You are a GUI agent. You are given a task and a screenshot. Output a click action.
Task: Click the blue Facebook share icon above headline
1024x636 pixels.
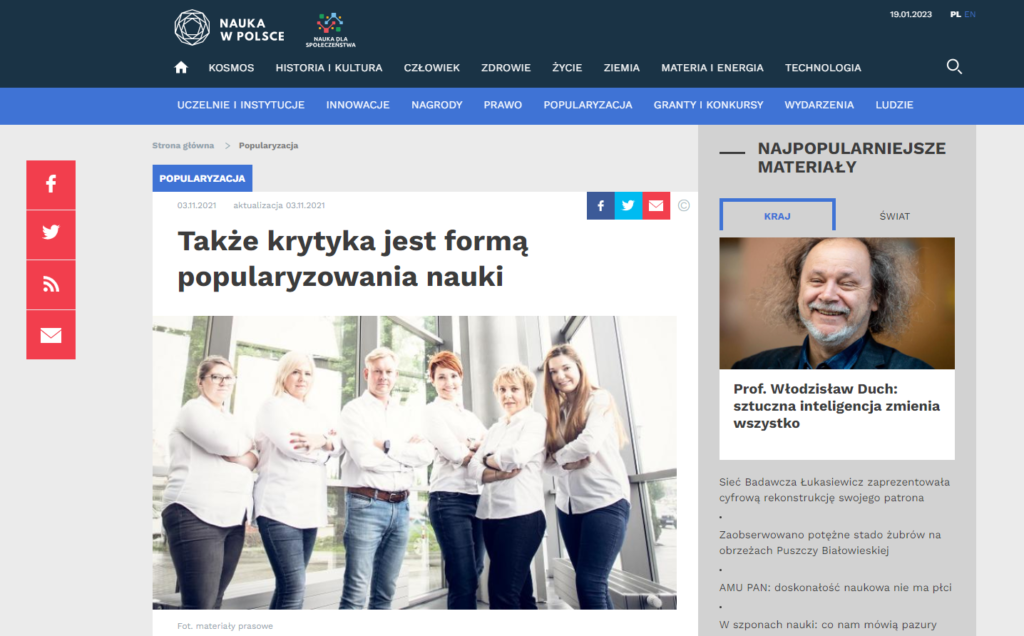tap(600, 206)
